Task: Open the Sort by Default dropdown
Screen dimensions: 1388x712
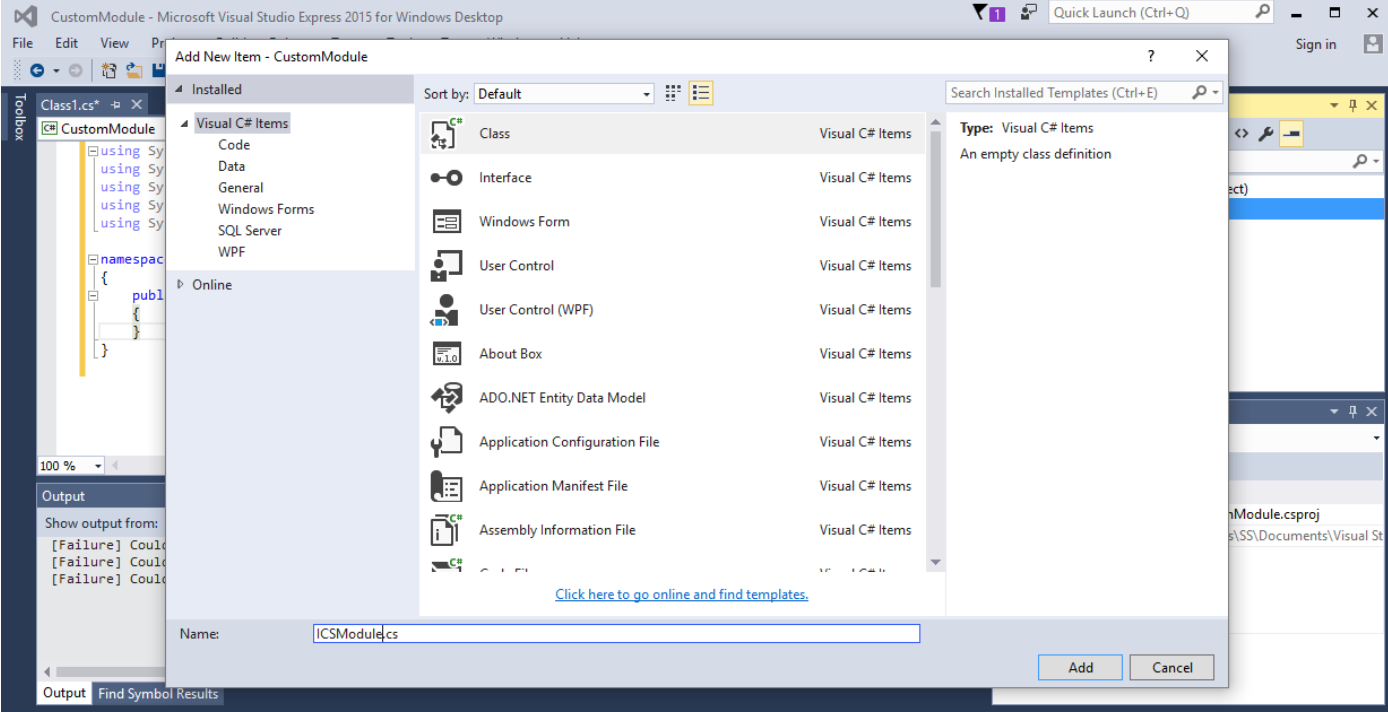Action: tap(564, 94)
